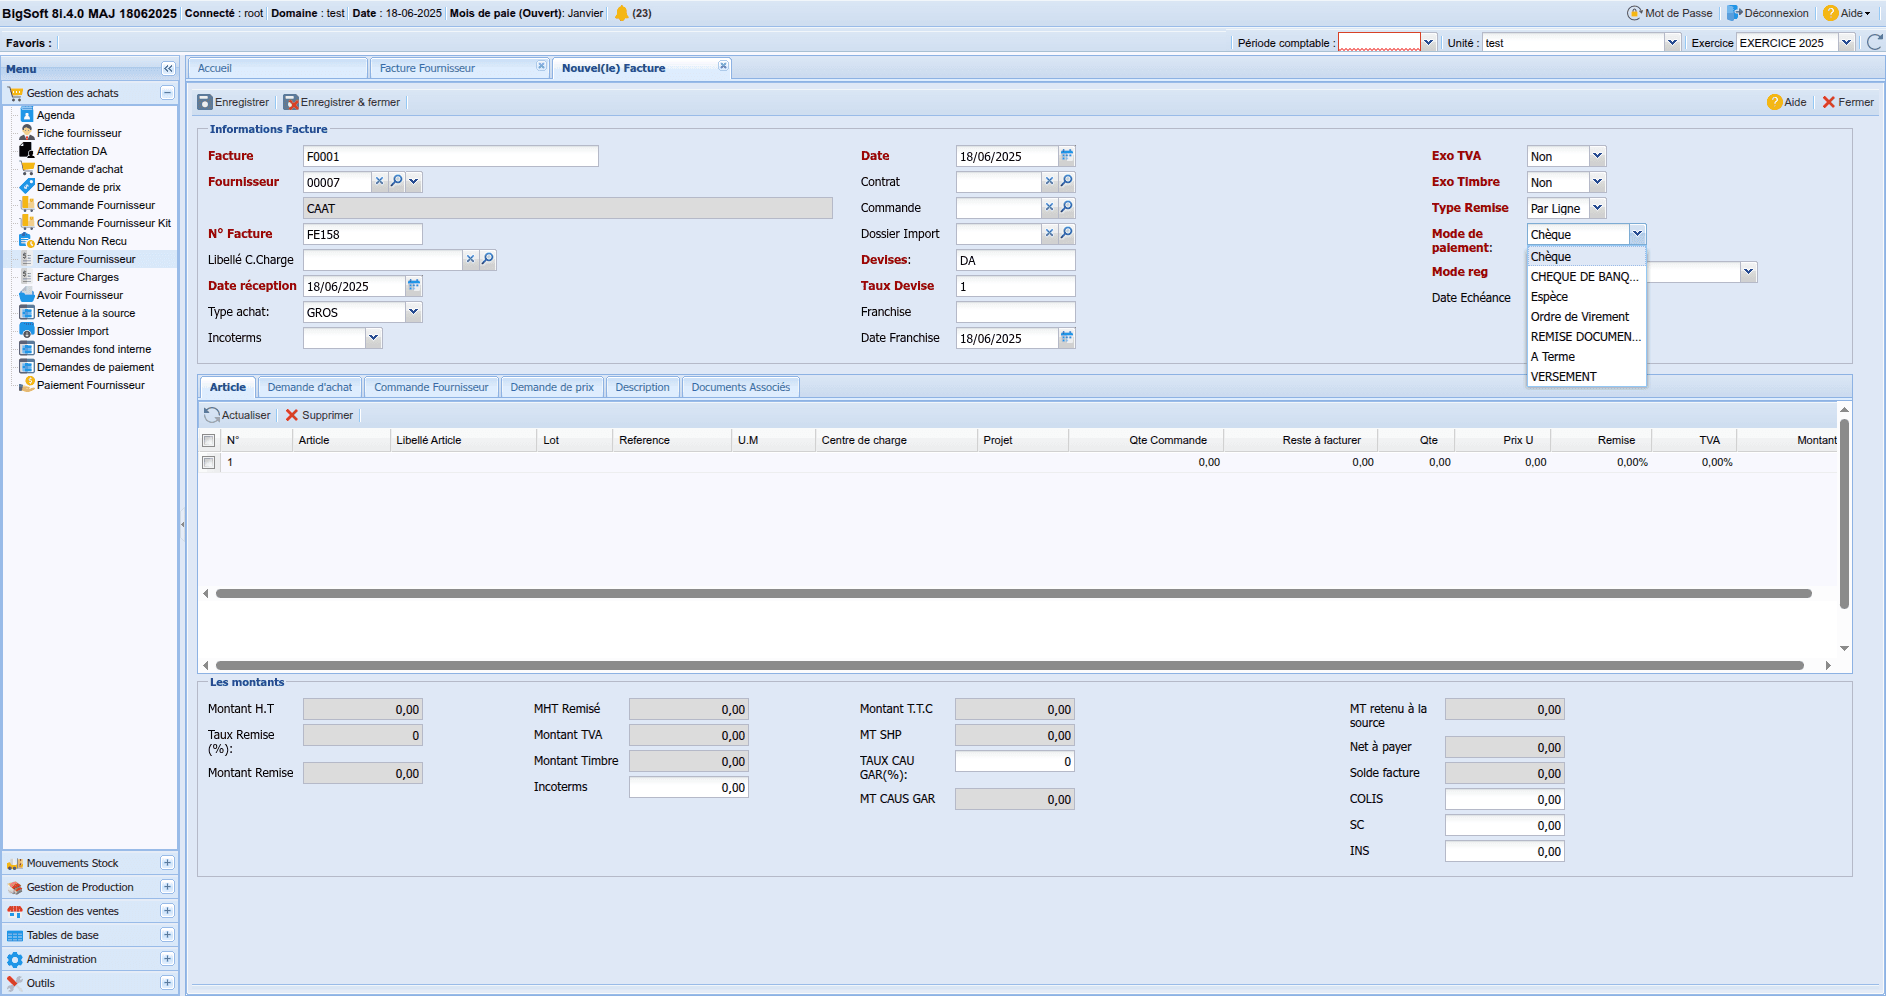
Task: Open Agenda in the purchases menu
Action: [x=55, y=115]
